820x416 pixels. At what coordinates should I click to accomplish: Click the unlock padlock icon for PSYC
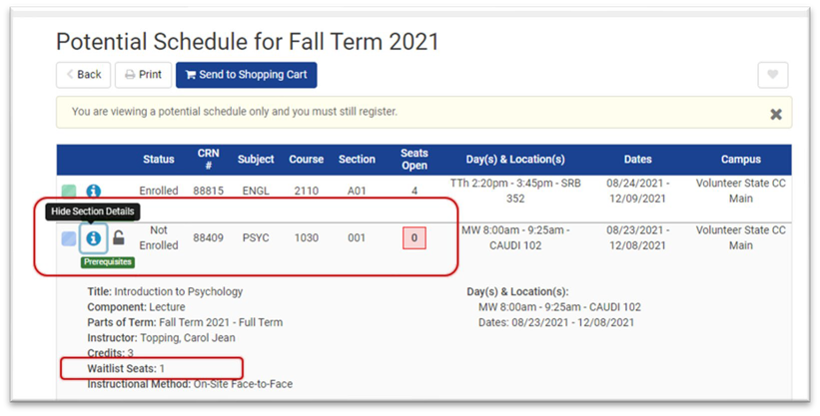118,238
